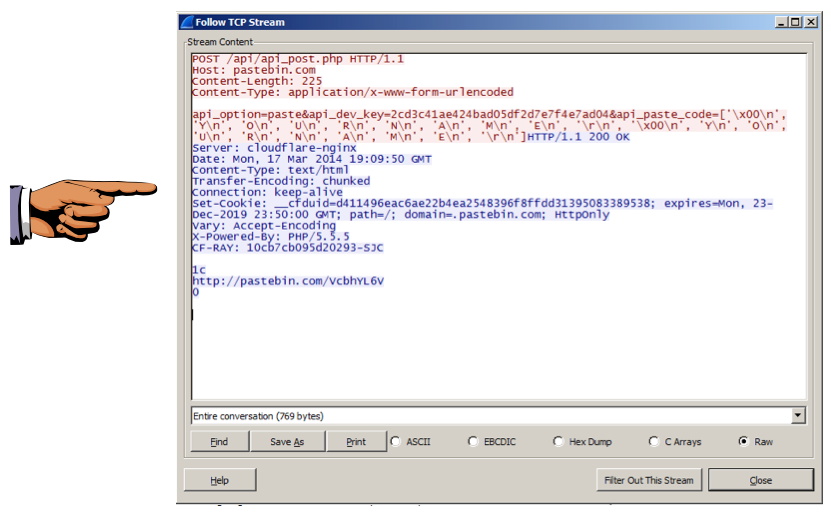
Task: Open Save As dialog for stream
Action: pyautogui.click(x=287, y=441)
